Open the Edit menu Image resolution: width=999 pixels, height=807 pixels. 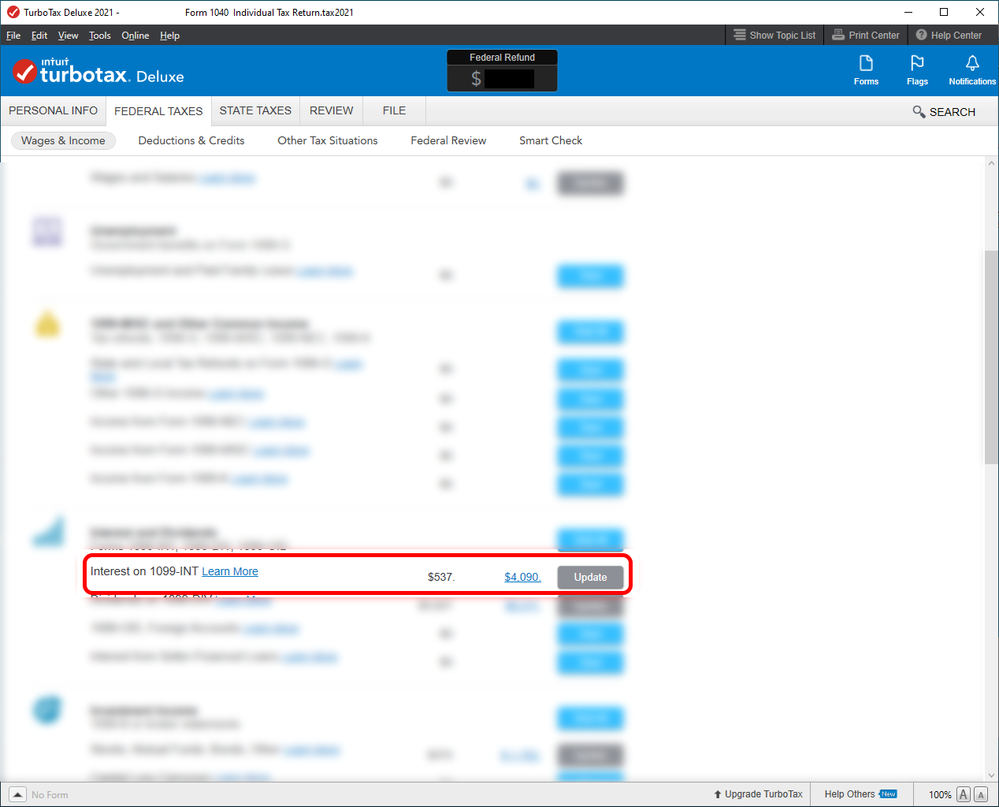[40, 36]
